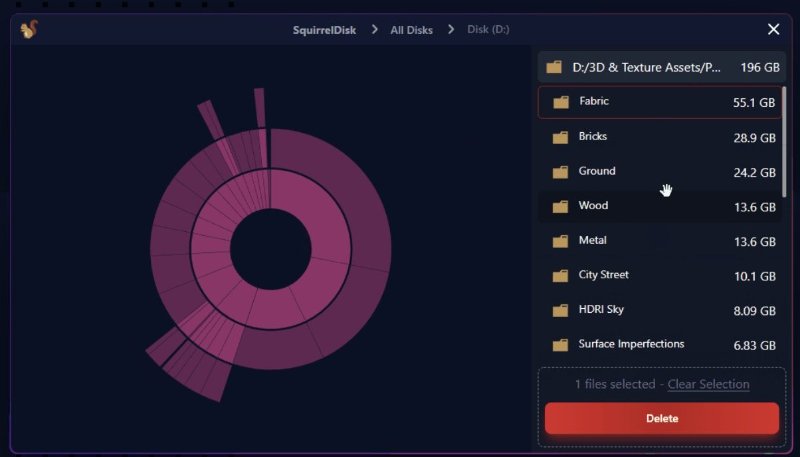
Task: Click the '1 files selected' status text
Action: (615, 384)
